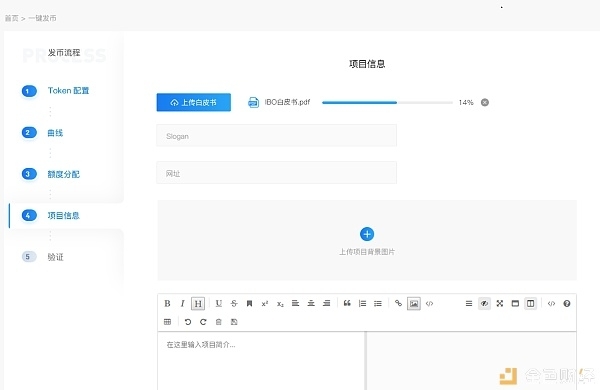Switch to single-pane reading window icon
This screenshot has width=600, height=390.
515,304
